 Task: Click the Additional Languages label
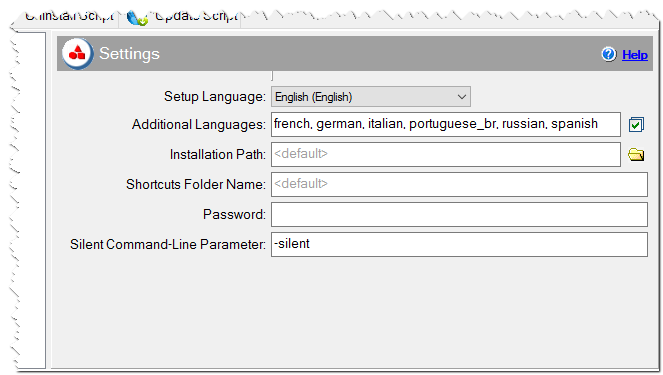pos(199,125)
